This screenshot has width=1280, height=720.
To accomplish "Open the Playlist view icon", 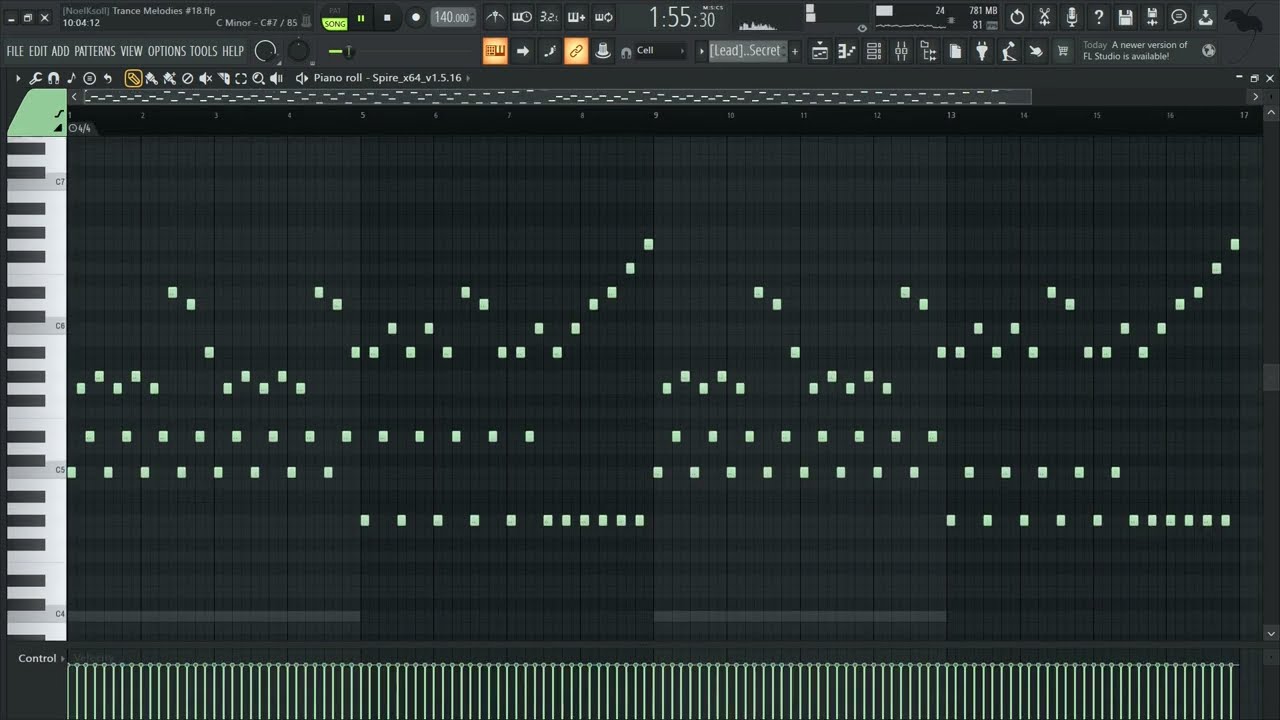I will [819, 51].
